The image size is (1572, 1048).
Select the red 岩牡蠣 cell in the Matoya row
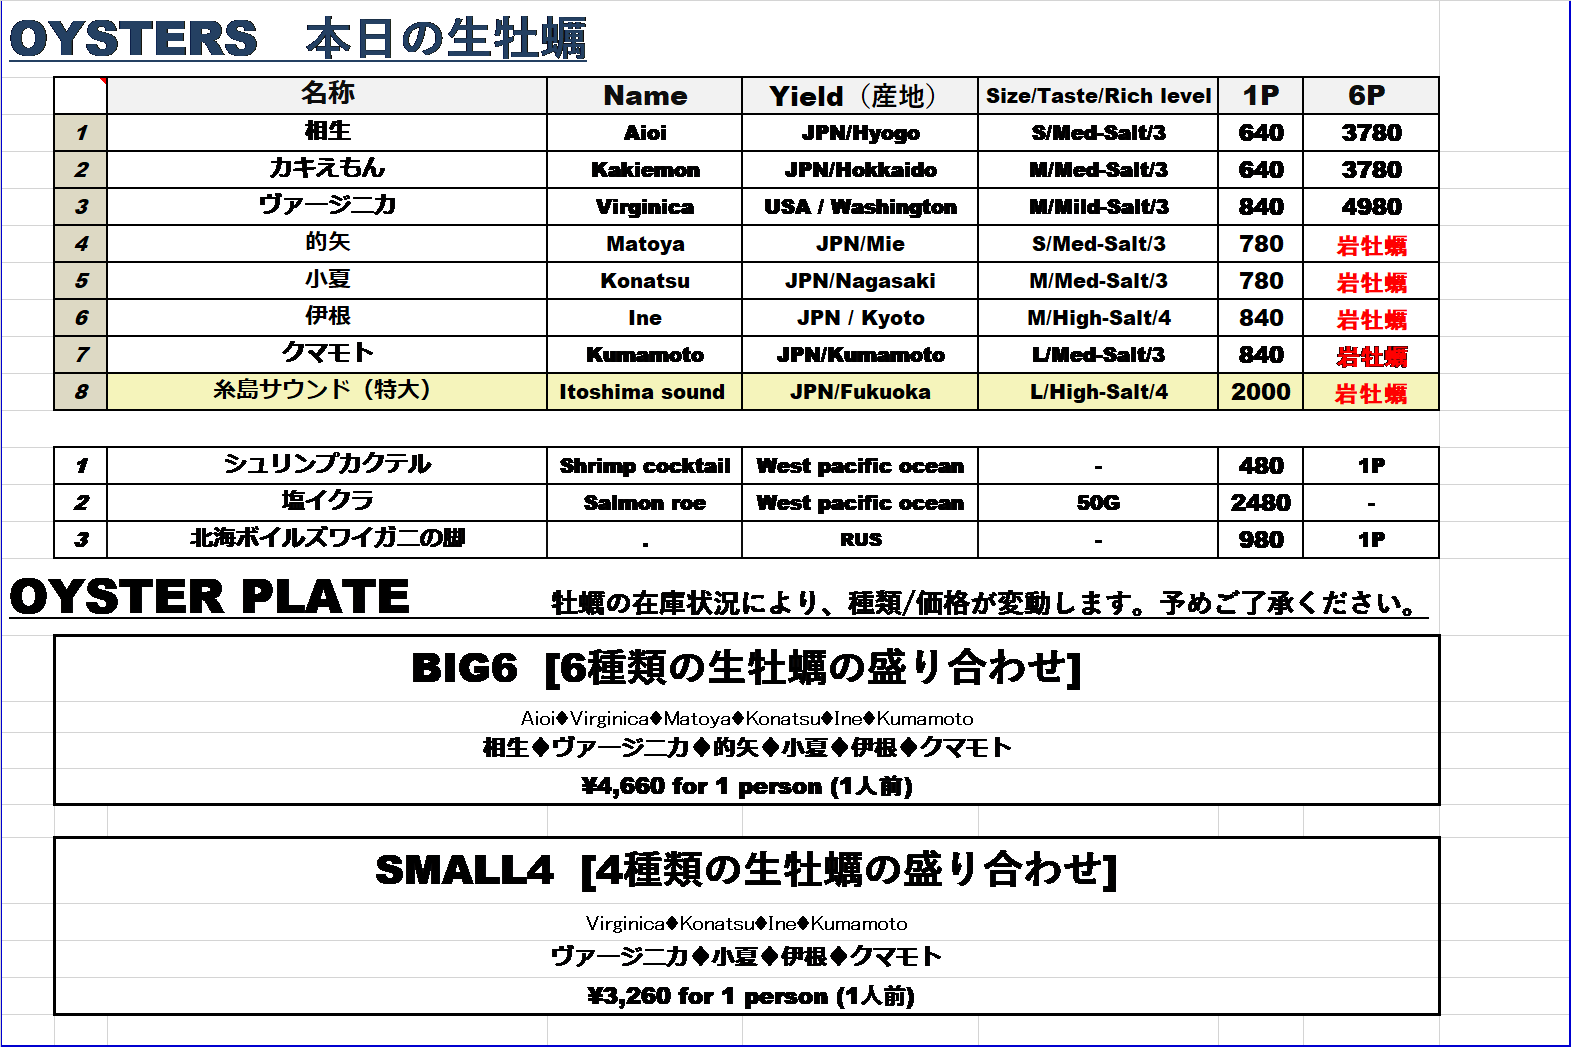[x=1371, y=244]
